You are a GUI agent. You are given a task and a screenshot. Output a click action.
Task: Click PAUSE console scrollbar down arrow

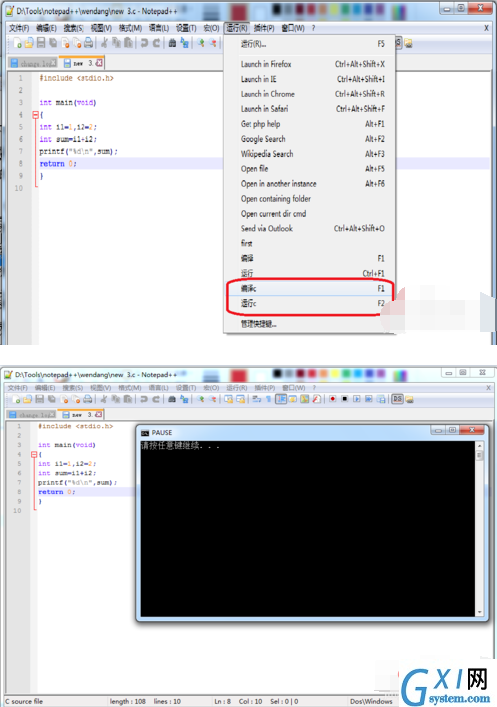479,612
